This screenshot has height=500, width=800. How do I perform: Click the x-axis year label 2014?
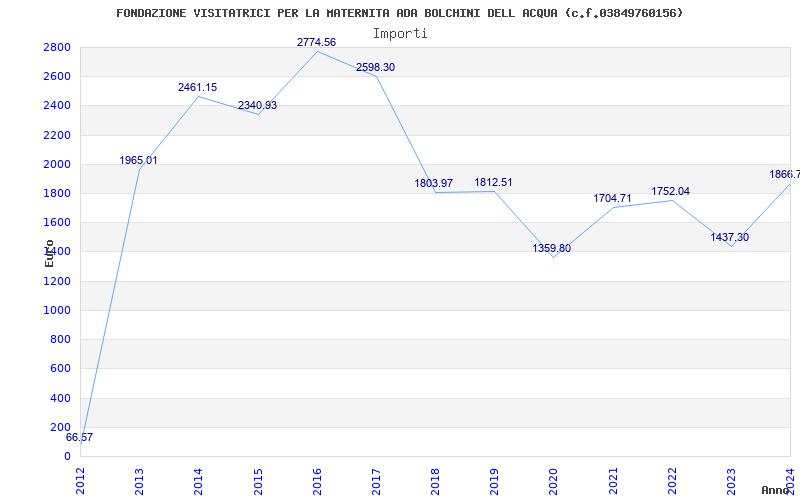[198, 481]
